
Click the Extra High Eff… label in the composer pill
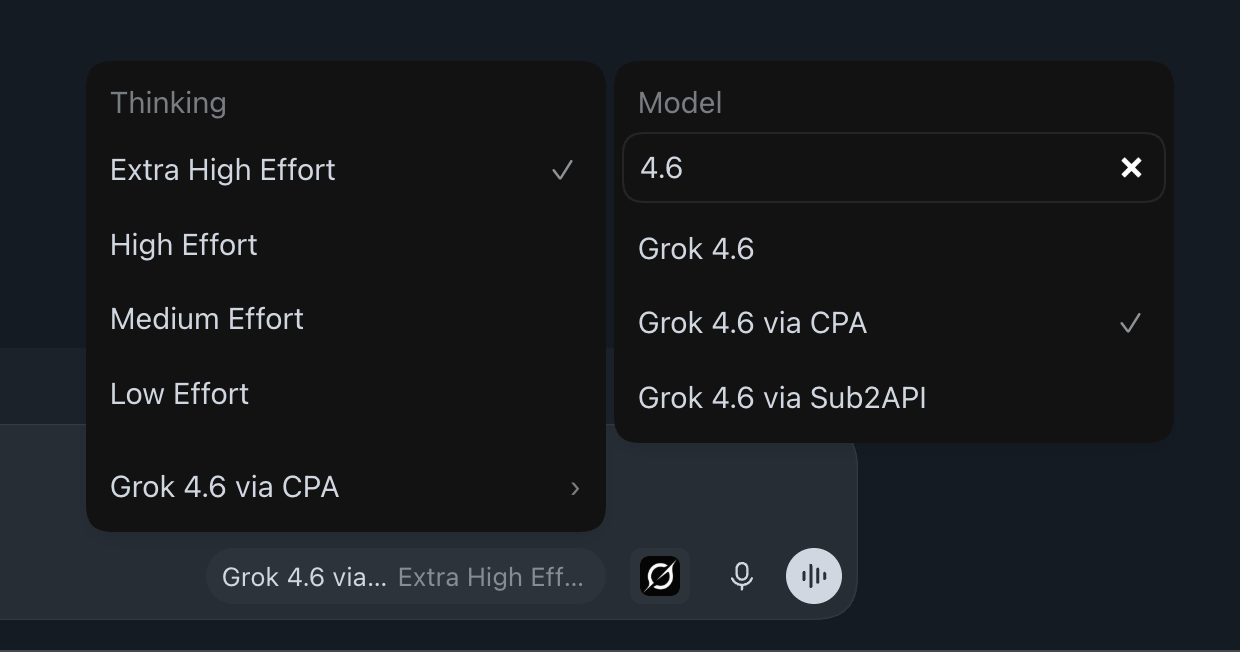click(490, 577)
